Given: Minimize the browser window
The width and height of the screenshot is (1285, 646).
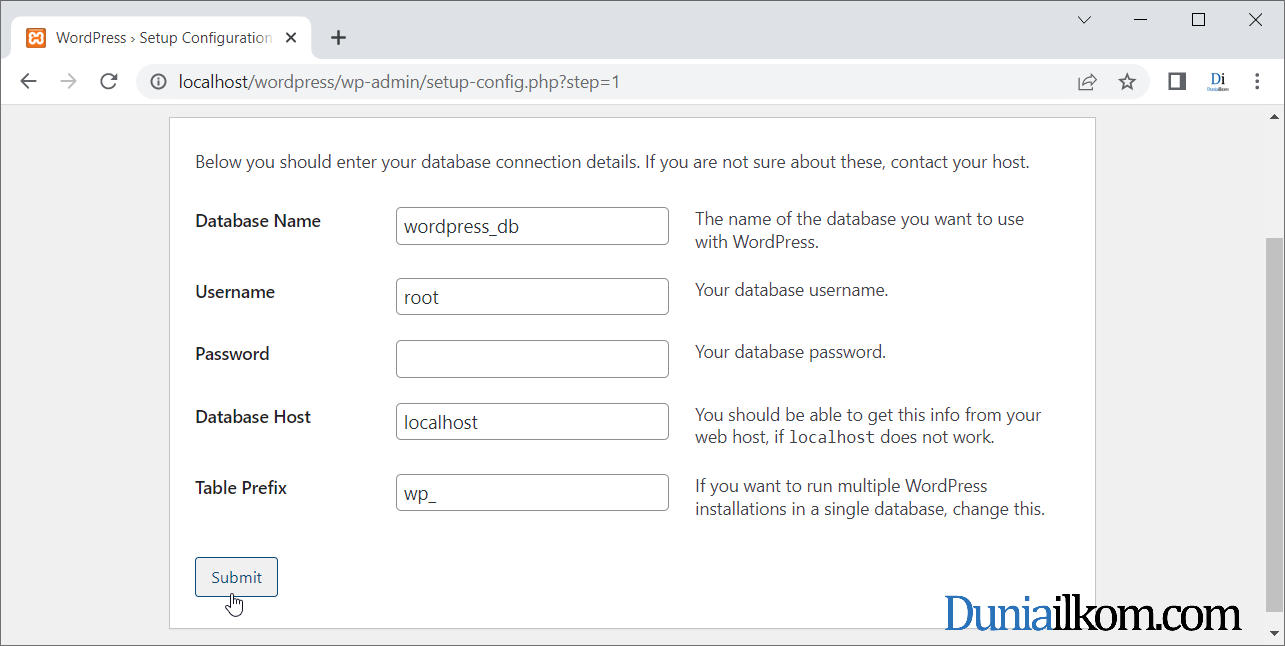Looking at the screenshot, I should click(1142, 19).
